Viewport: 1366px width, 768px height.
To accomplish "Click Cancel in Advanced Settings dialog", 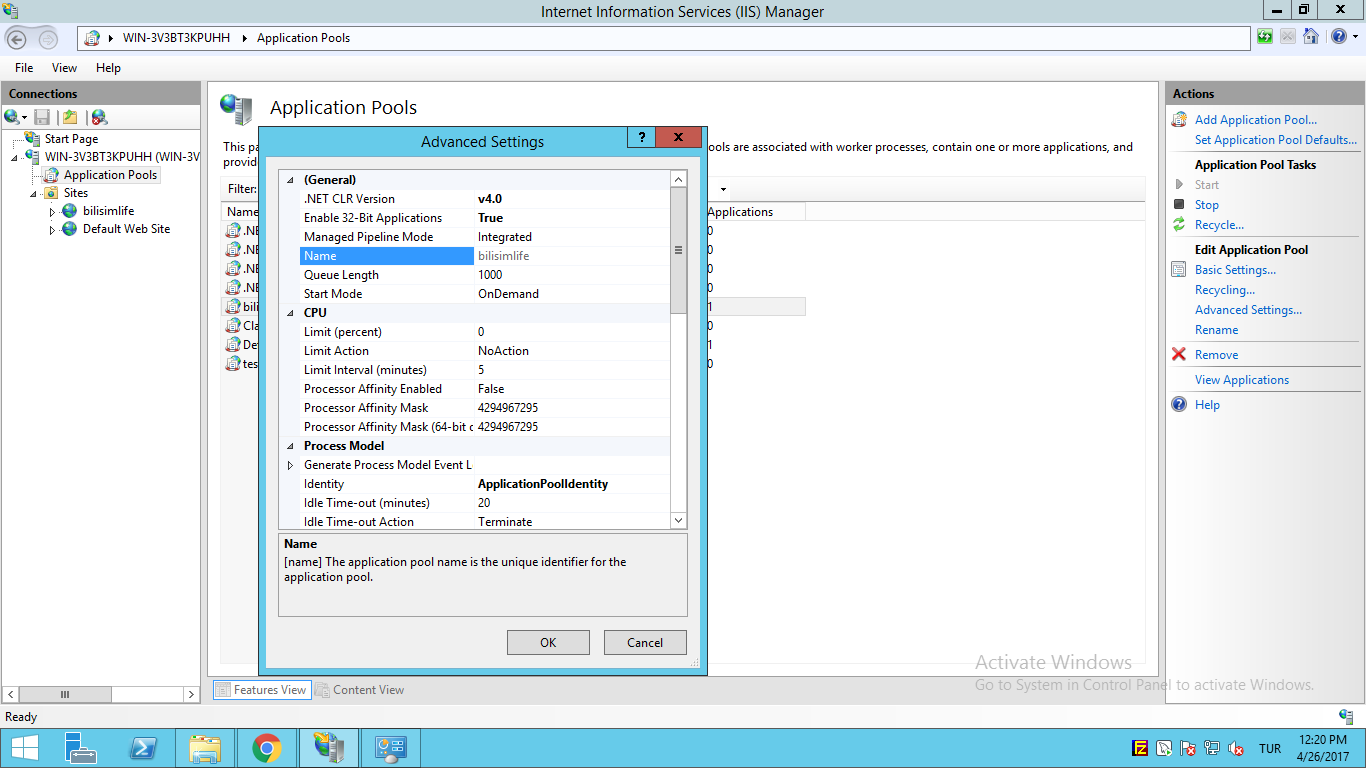I will coord(645,642).
